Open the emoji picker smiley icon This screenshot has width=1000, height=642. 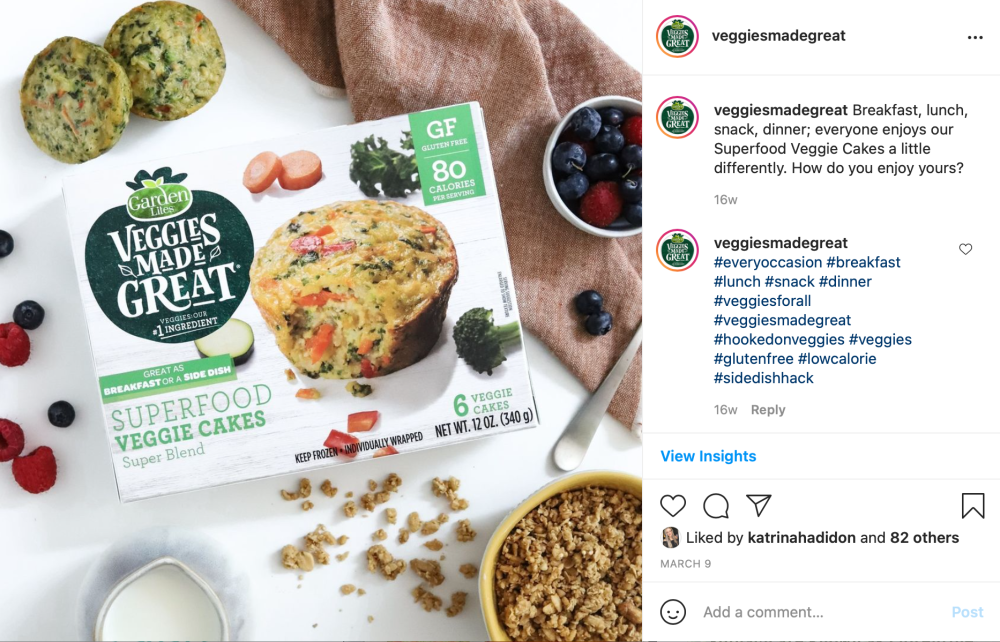[x=672, y=612]
